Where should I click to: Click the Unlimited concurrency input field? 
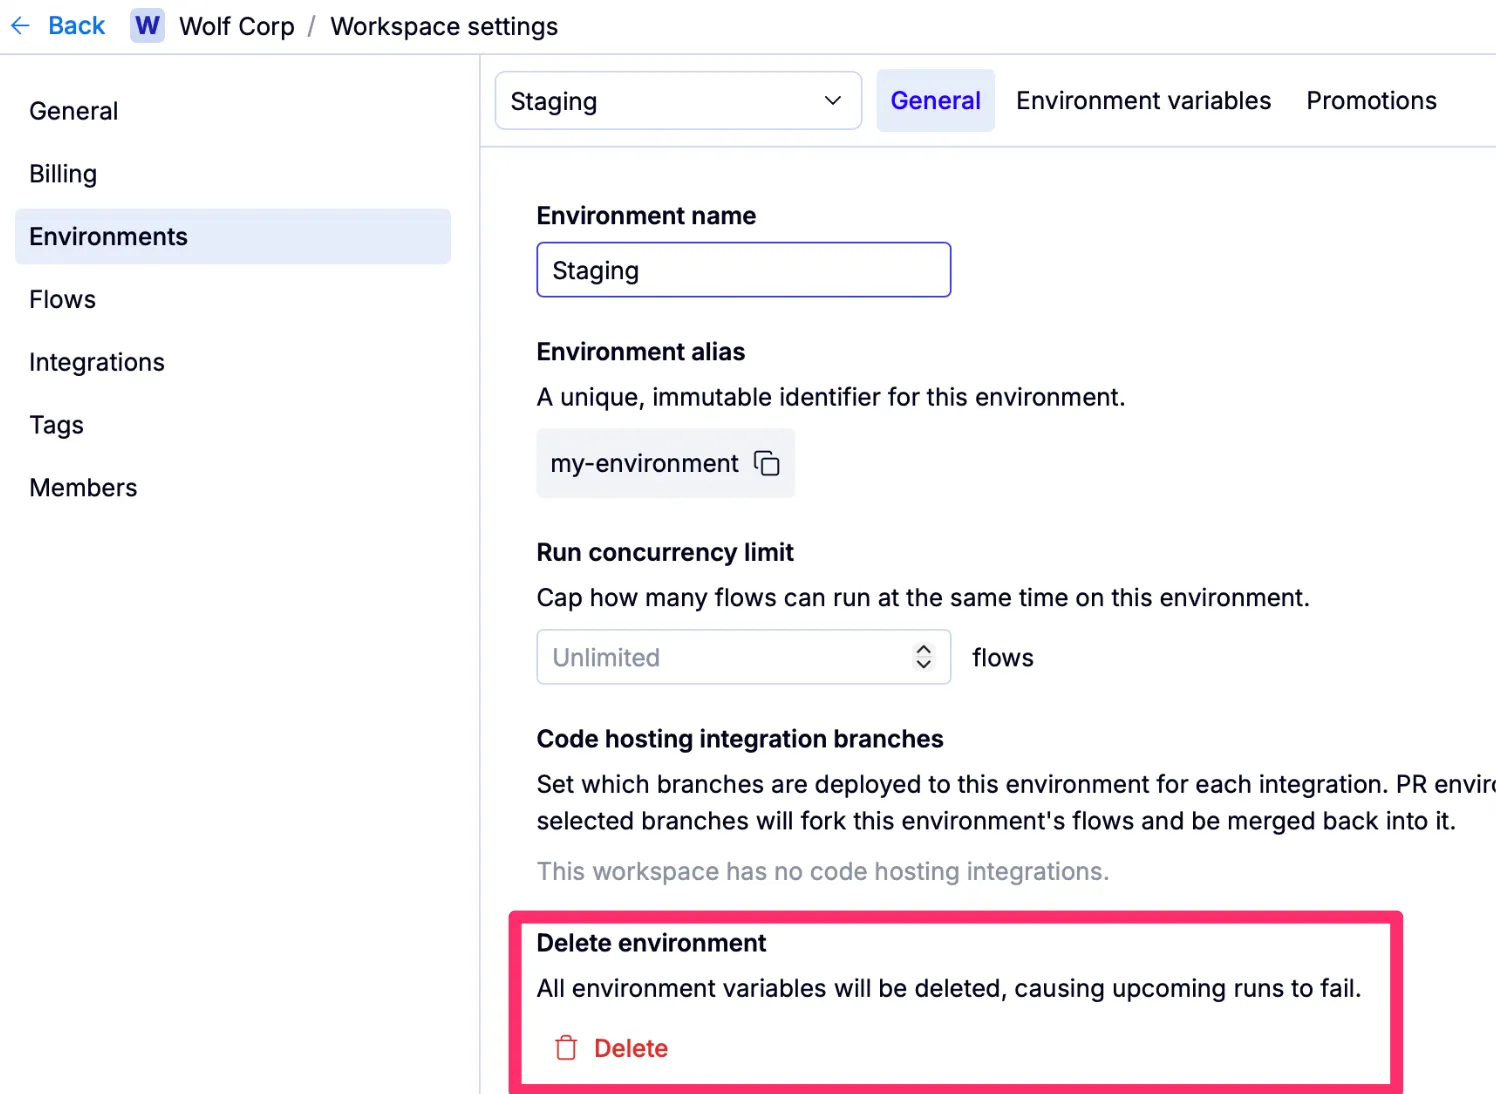tap(720, 657)
